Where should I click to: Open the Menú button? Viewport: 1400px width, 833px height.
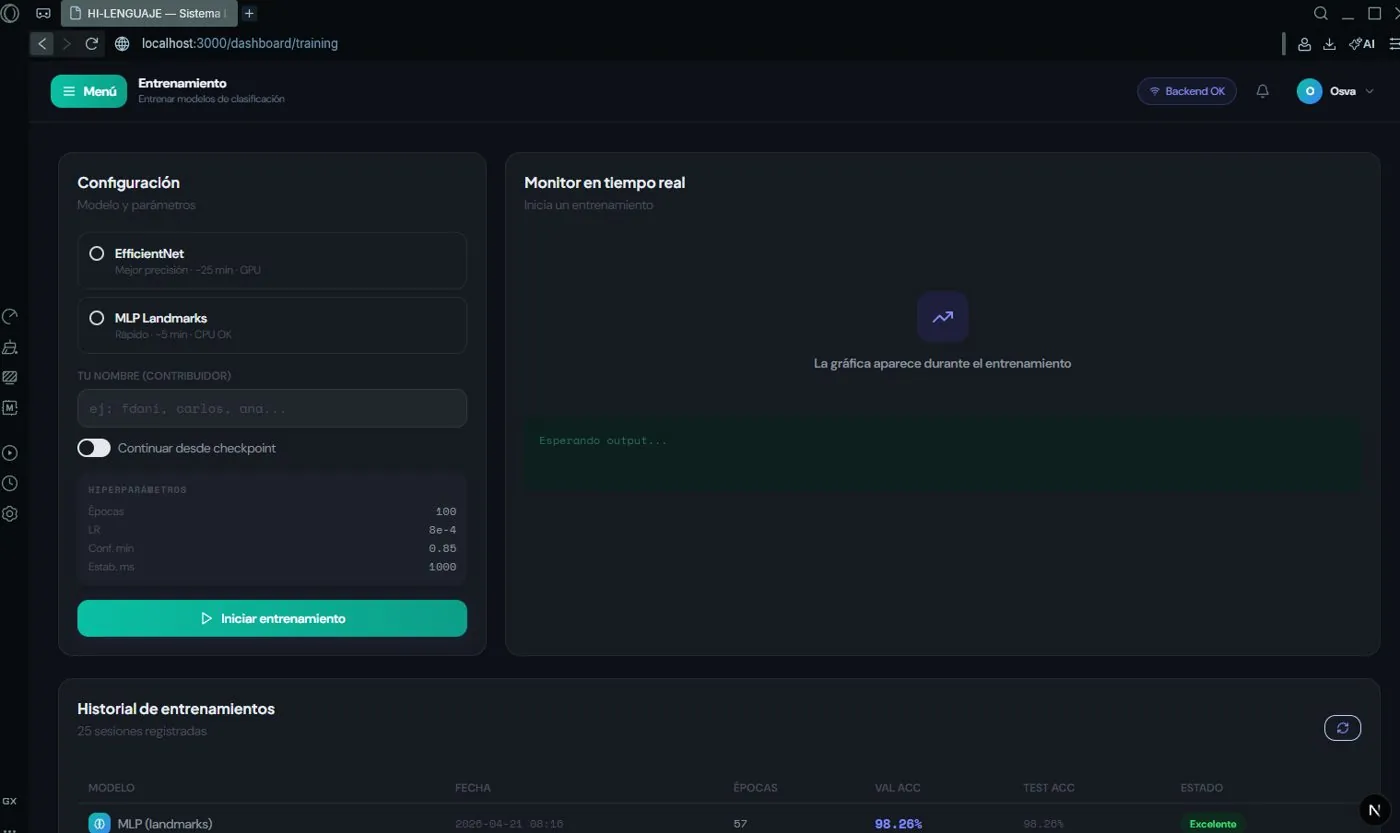pos(89,91)
